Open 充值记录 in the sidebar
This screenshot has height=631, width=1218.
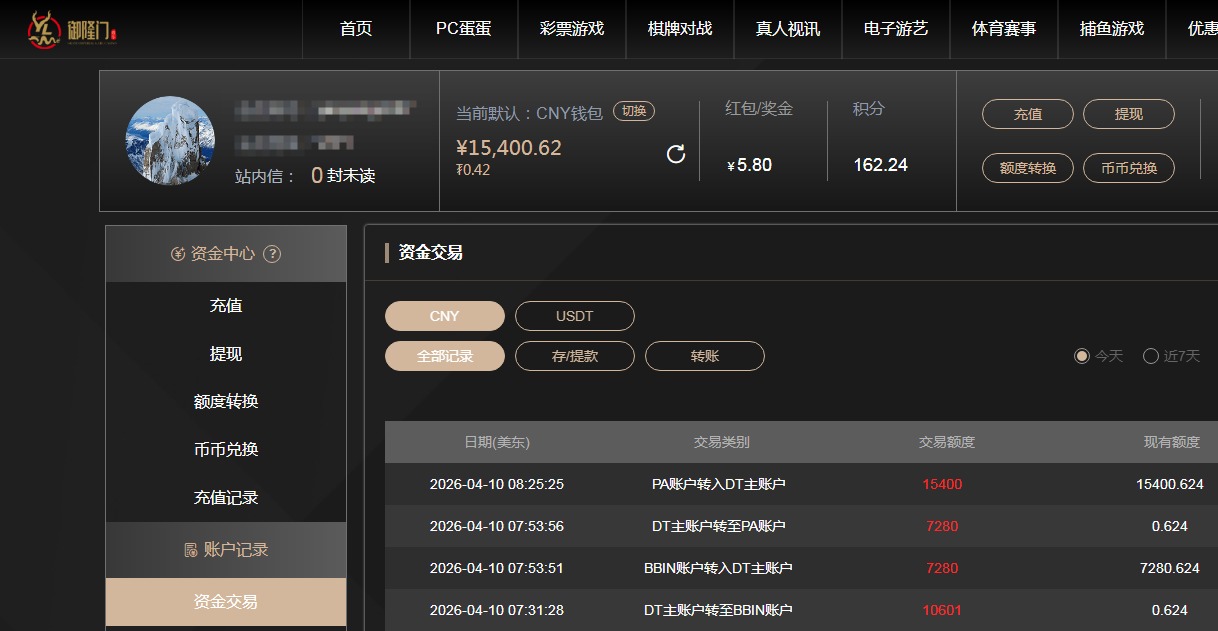tap(226, 497)
